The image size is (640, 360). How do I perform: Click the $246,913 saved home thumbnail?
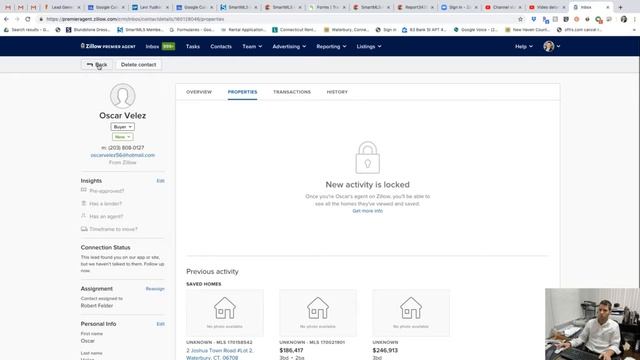point(411,313)
